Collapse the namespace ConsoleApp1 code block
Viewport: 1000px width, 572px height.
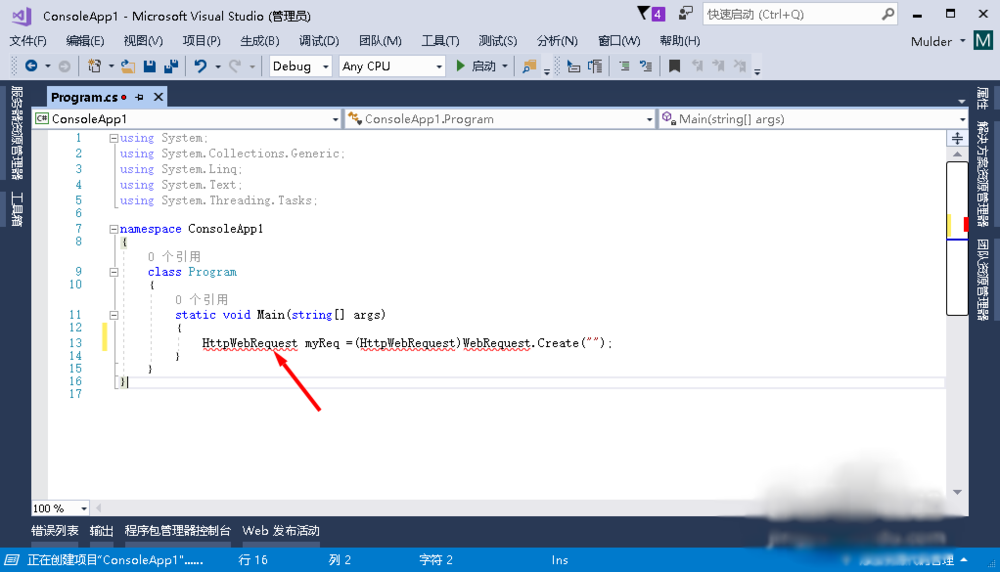tap(113, 229)
